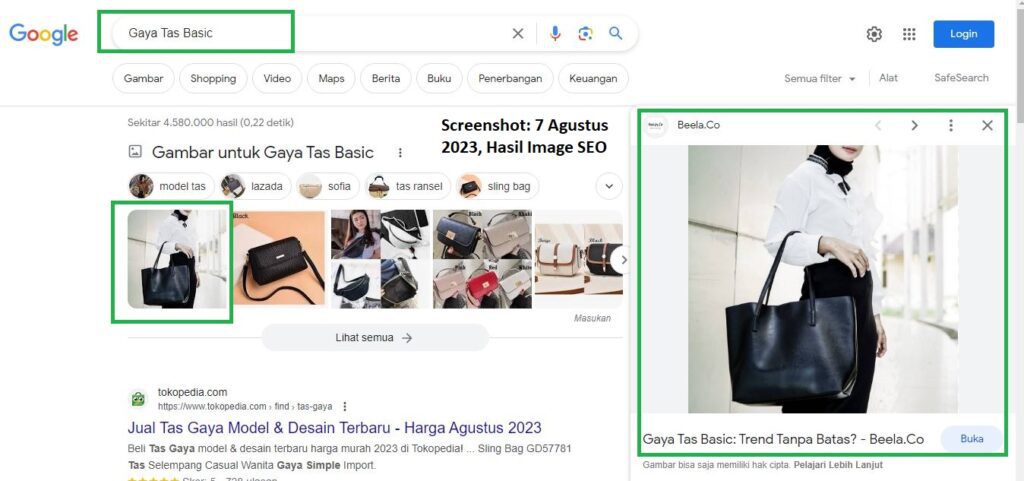Screen dimensions: 1024x481
Task: Open Google Lens camera search
Action: [586, 33]
